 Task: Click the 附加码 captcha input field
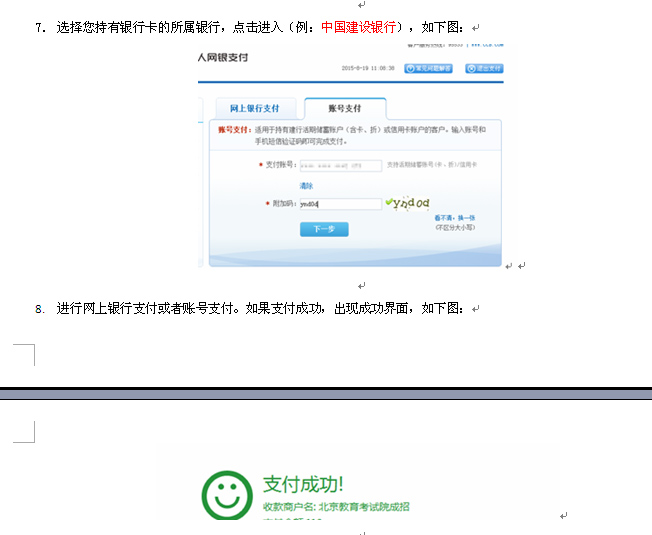coord(340,203)
